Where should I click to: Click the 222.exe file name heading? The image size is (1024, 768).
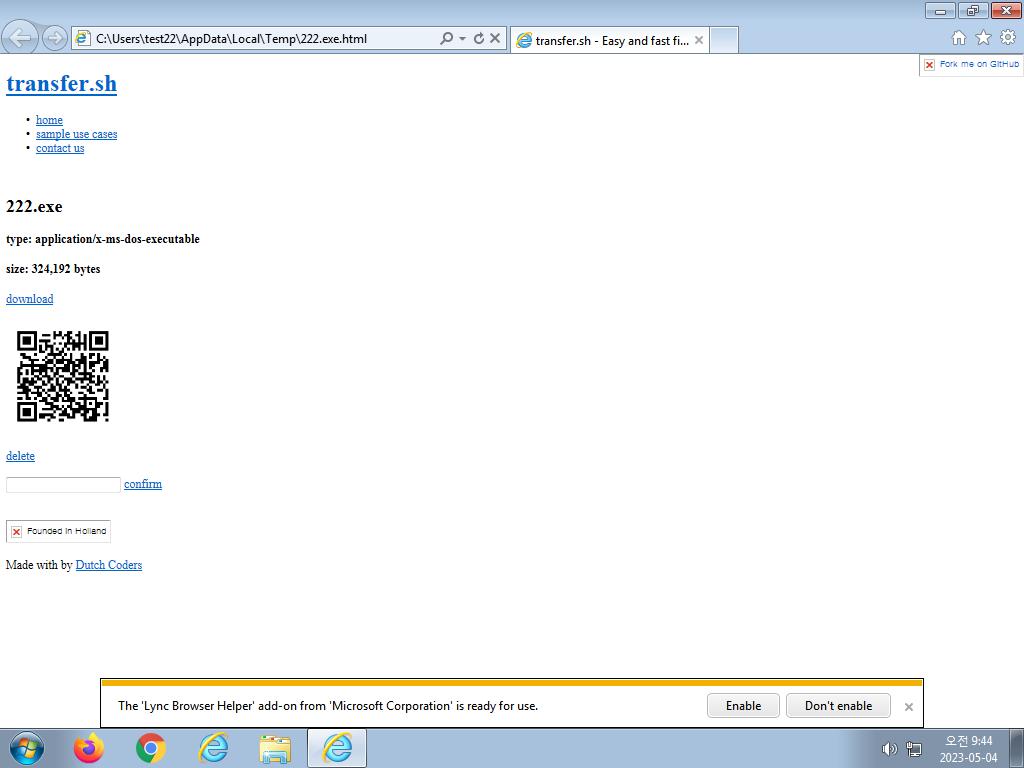point(34,207)
